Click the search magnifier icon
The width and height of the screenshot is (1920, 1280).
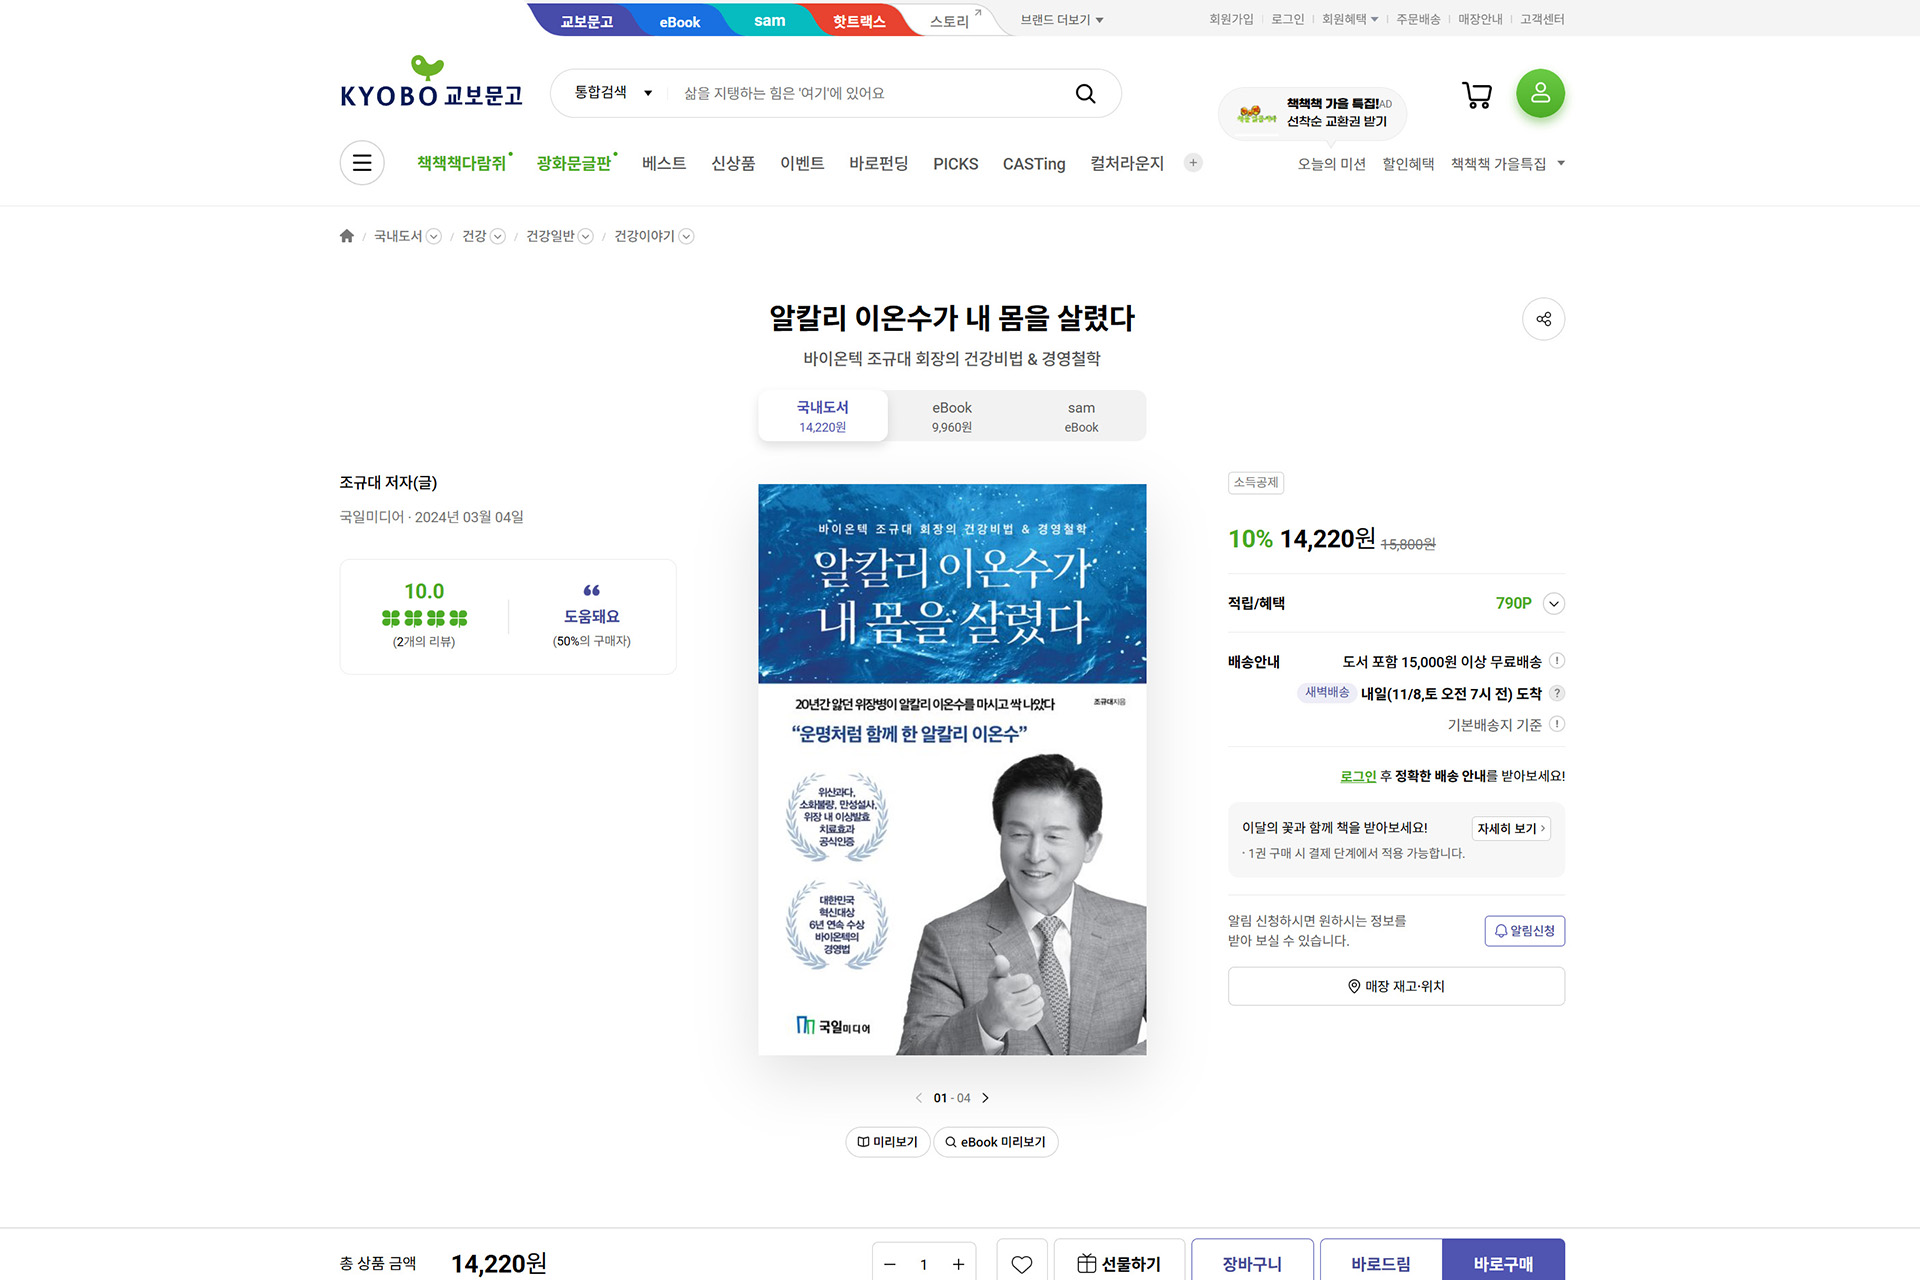coord(1085,93)
